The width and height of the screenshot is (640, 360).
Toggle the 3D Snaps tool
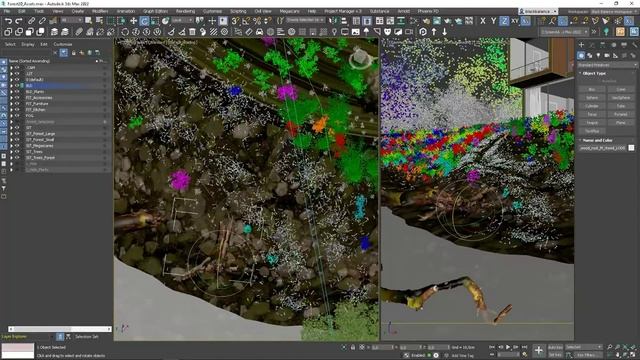coord(235,20)
